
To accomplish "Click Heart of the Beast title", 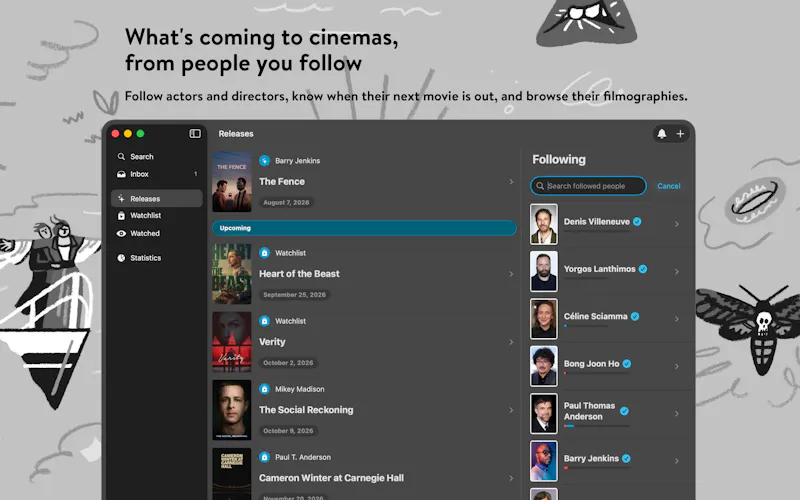I will pos(299,274).
